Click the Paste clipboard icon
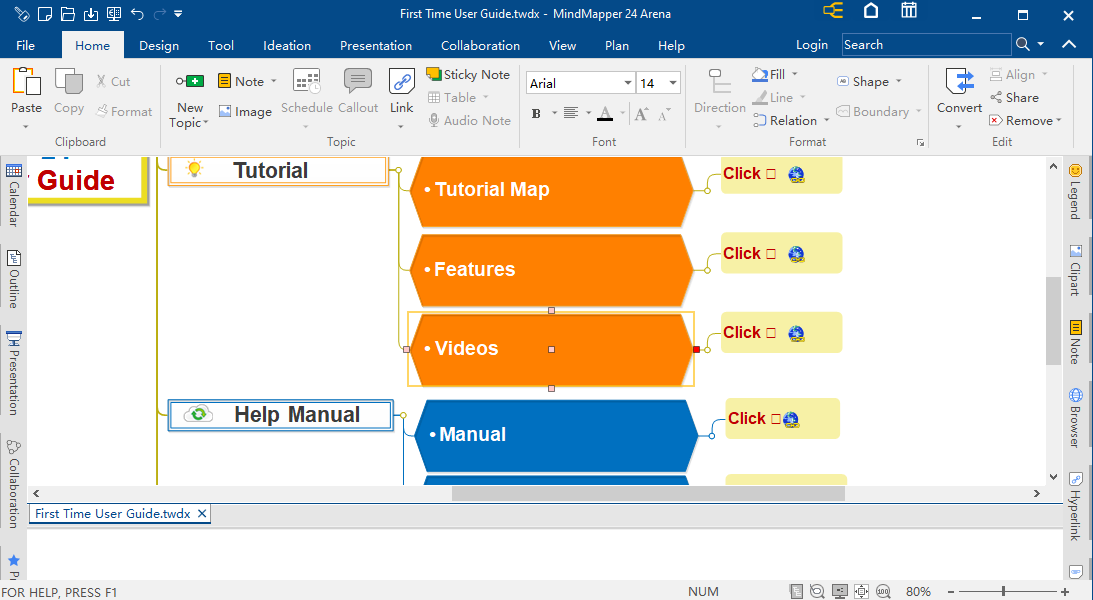Viewport: 1093px width, 600px height. coord(26,82)
